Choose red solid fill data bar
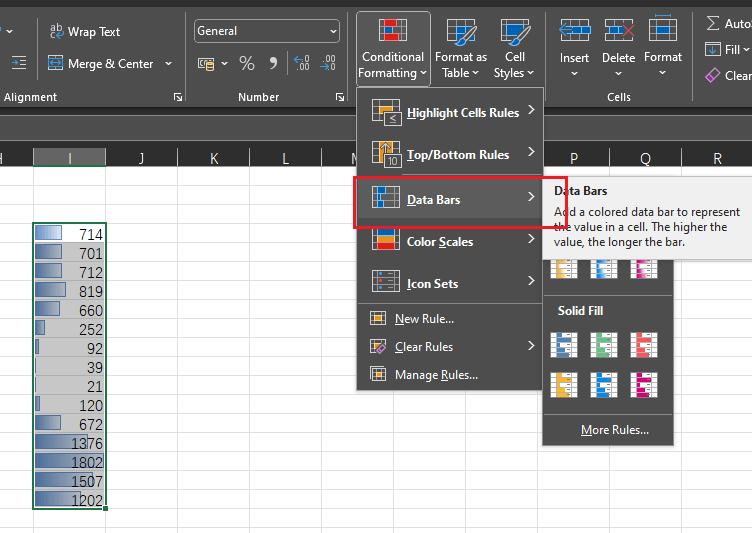This screenshot has height=533, width=752. pyautogui.click(x=644, y=345)
